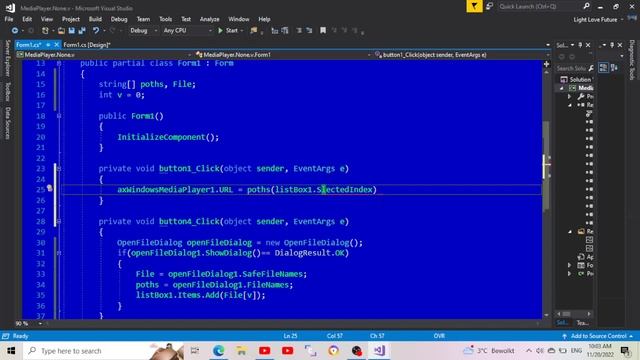The height and width of the screenshot is (360, 640).
Task: Open the Server Explorer side tab
Action: (7, 58)
